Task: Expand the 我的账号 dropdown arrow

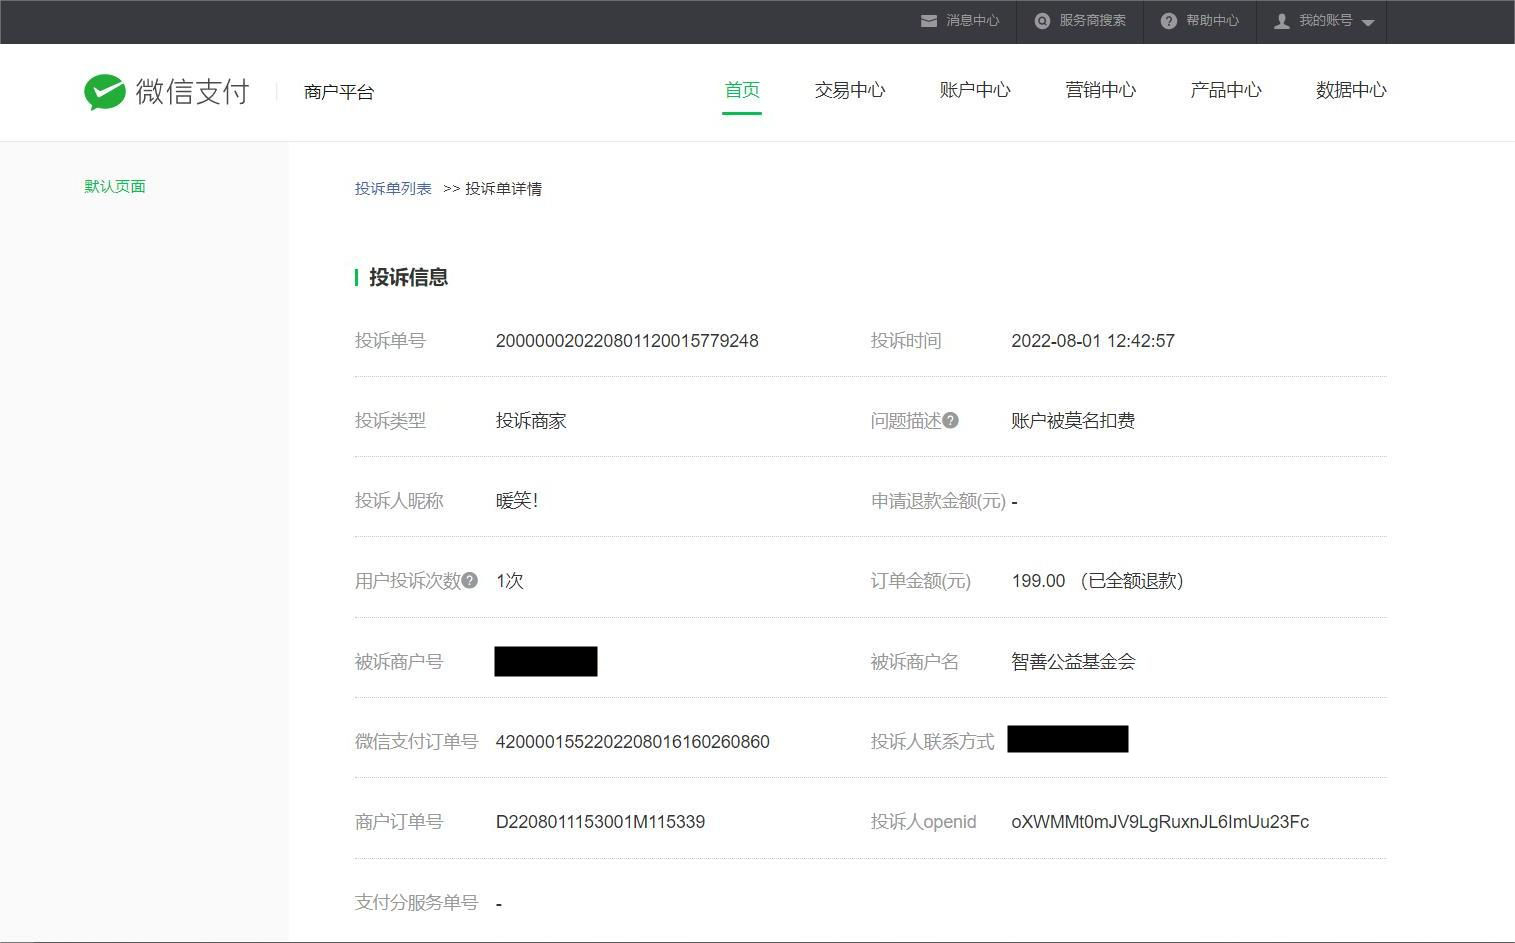Action: 1368,23
